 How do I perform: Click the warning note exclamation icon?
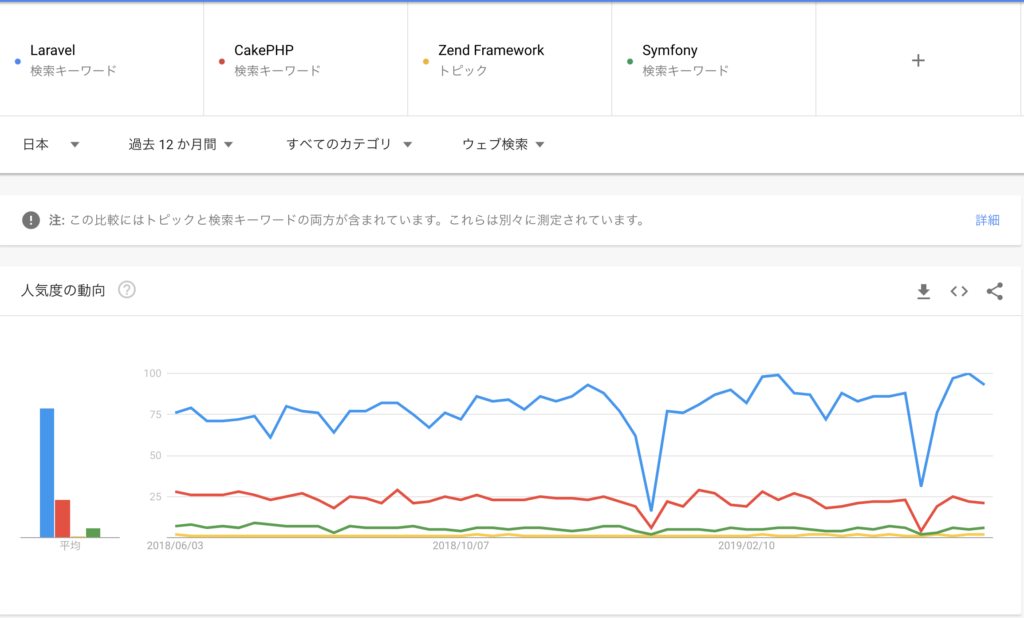(x=31, y=220)
